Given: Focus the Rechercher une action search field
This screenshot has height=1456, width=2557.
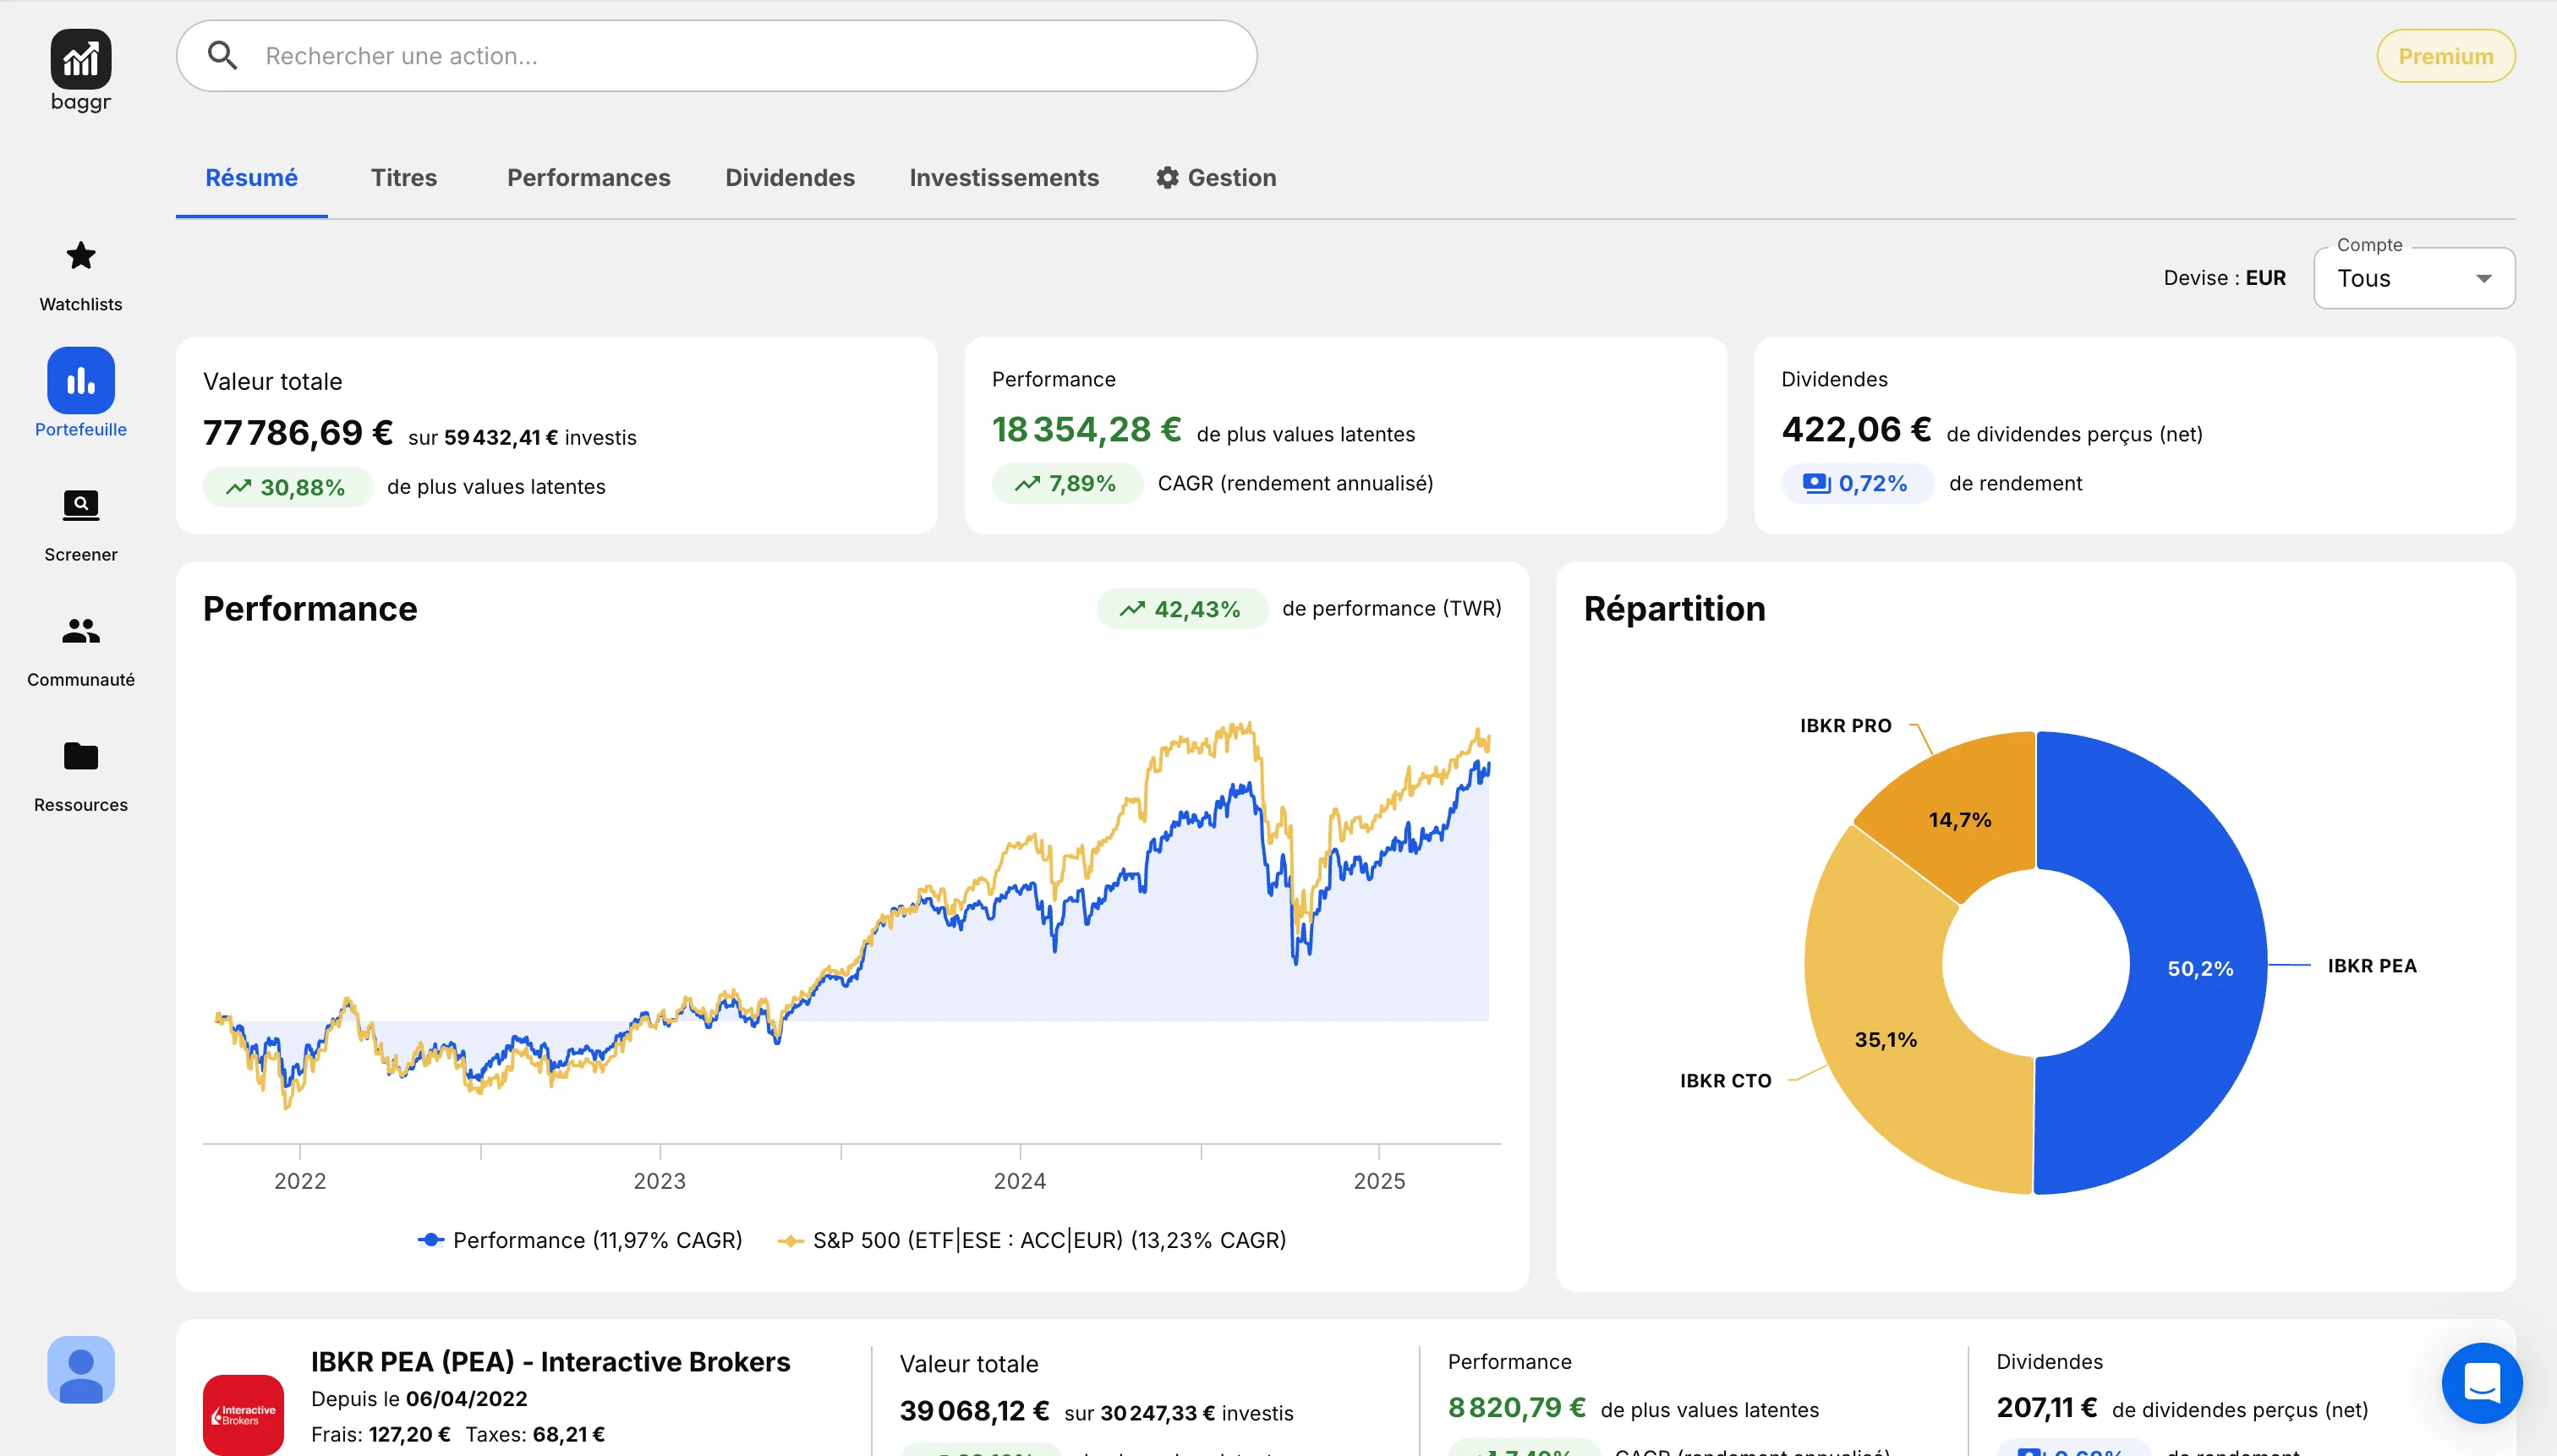Looking at the screenshot, I should [716, 56].
